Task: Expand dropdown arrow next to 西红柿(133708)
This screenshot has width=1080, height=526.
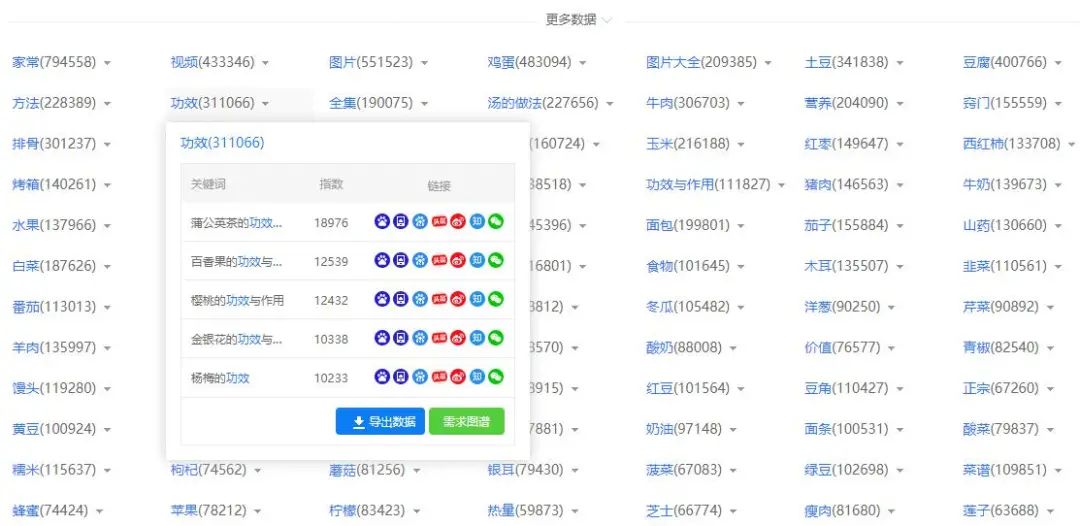Action: (x=1072, y=144)
